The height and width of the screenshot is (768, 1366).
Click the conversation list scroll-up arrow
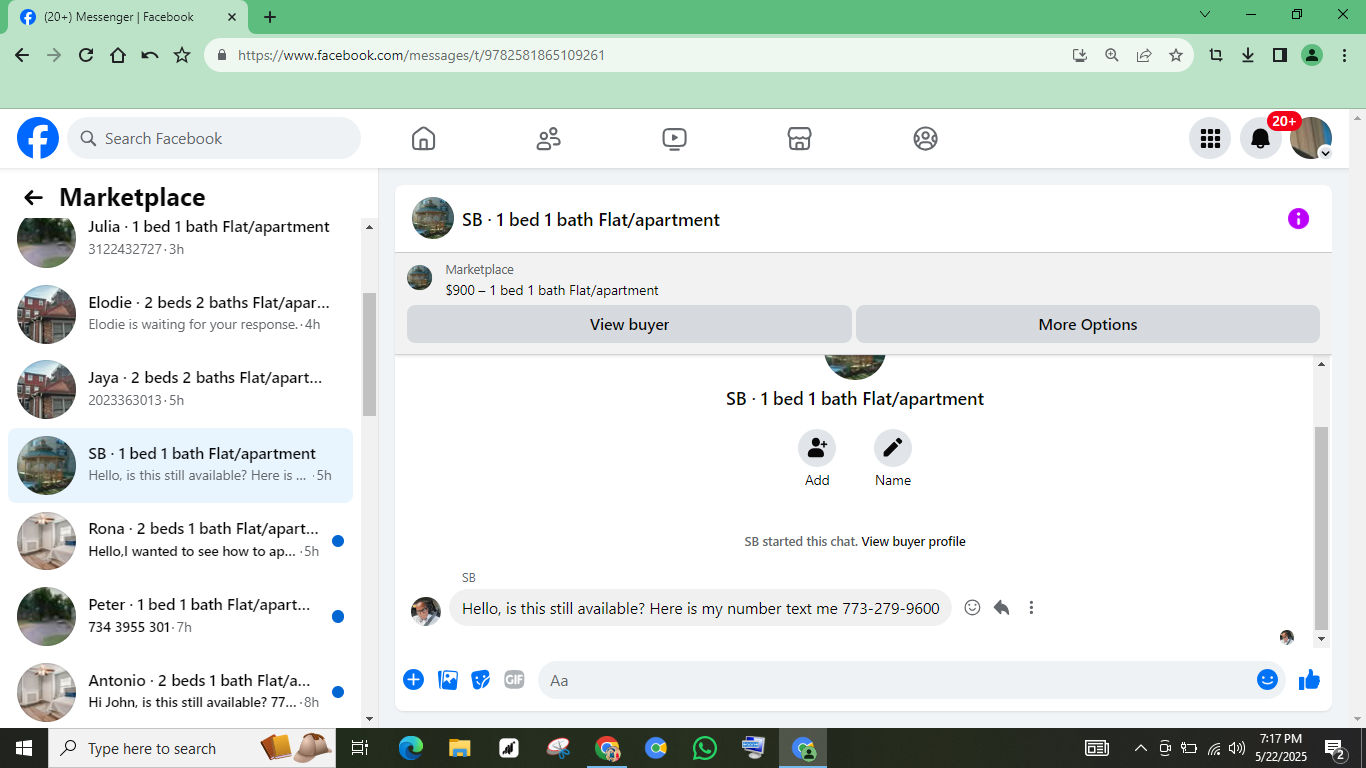pos(369,227)
